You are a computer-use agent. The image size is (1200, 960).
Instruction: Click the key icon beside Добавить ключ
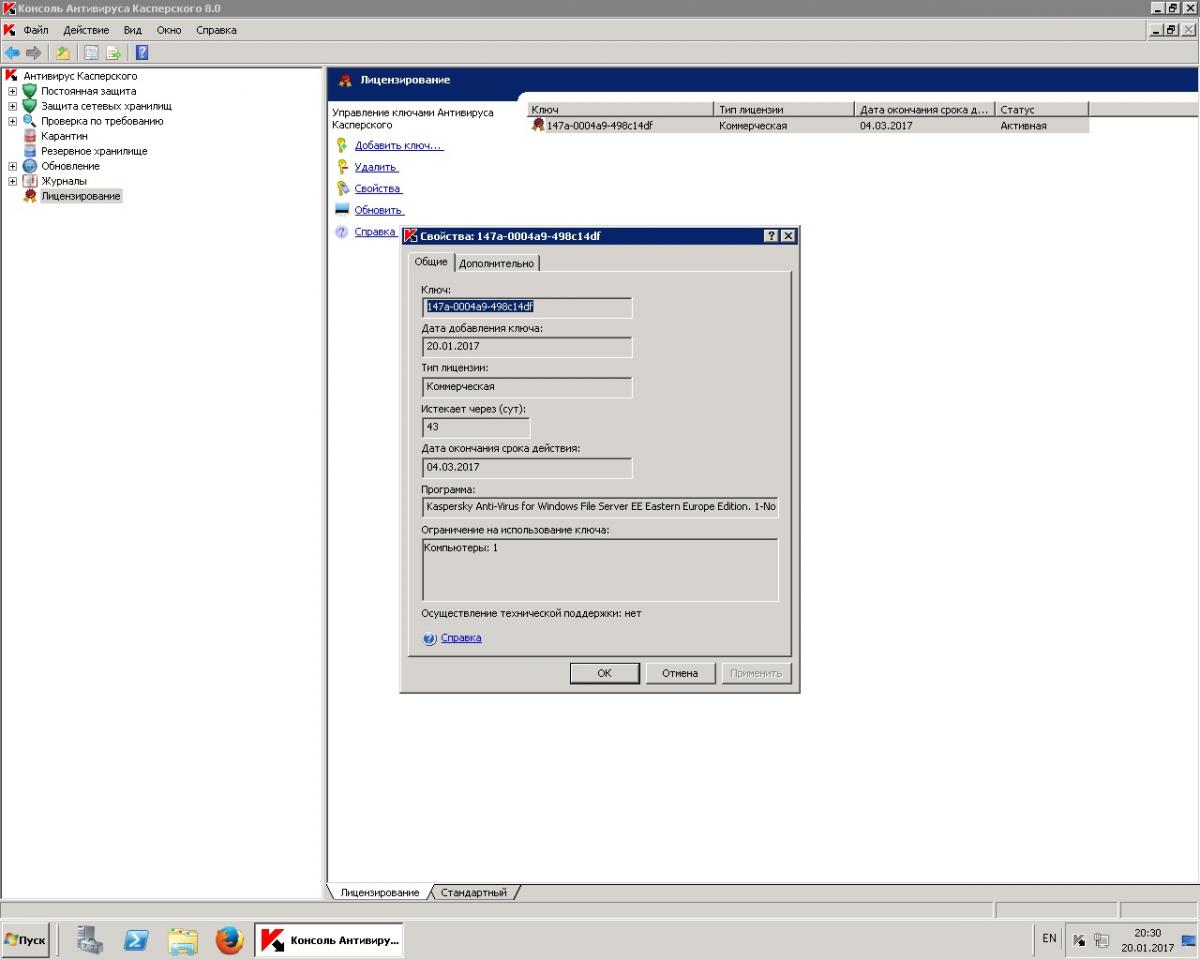(x=342, y=146)
